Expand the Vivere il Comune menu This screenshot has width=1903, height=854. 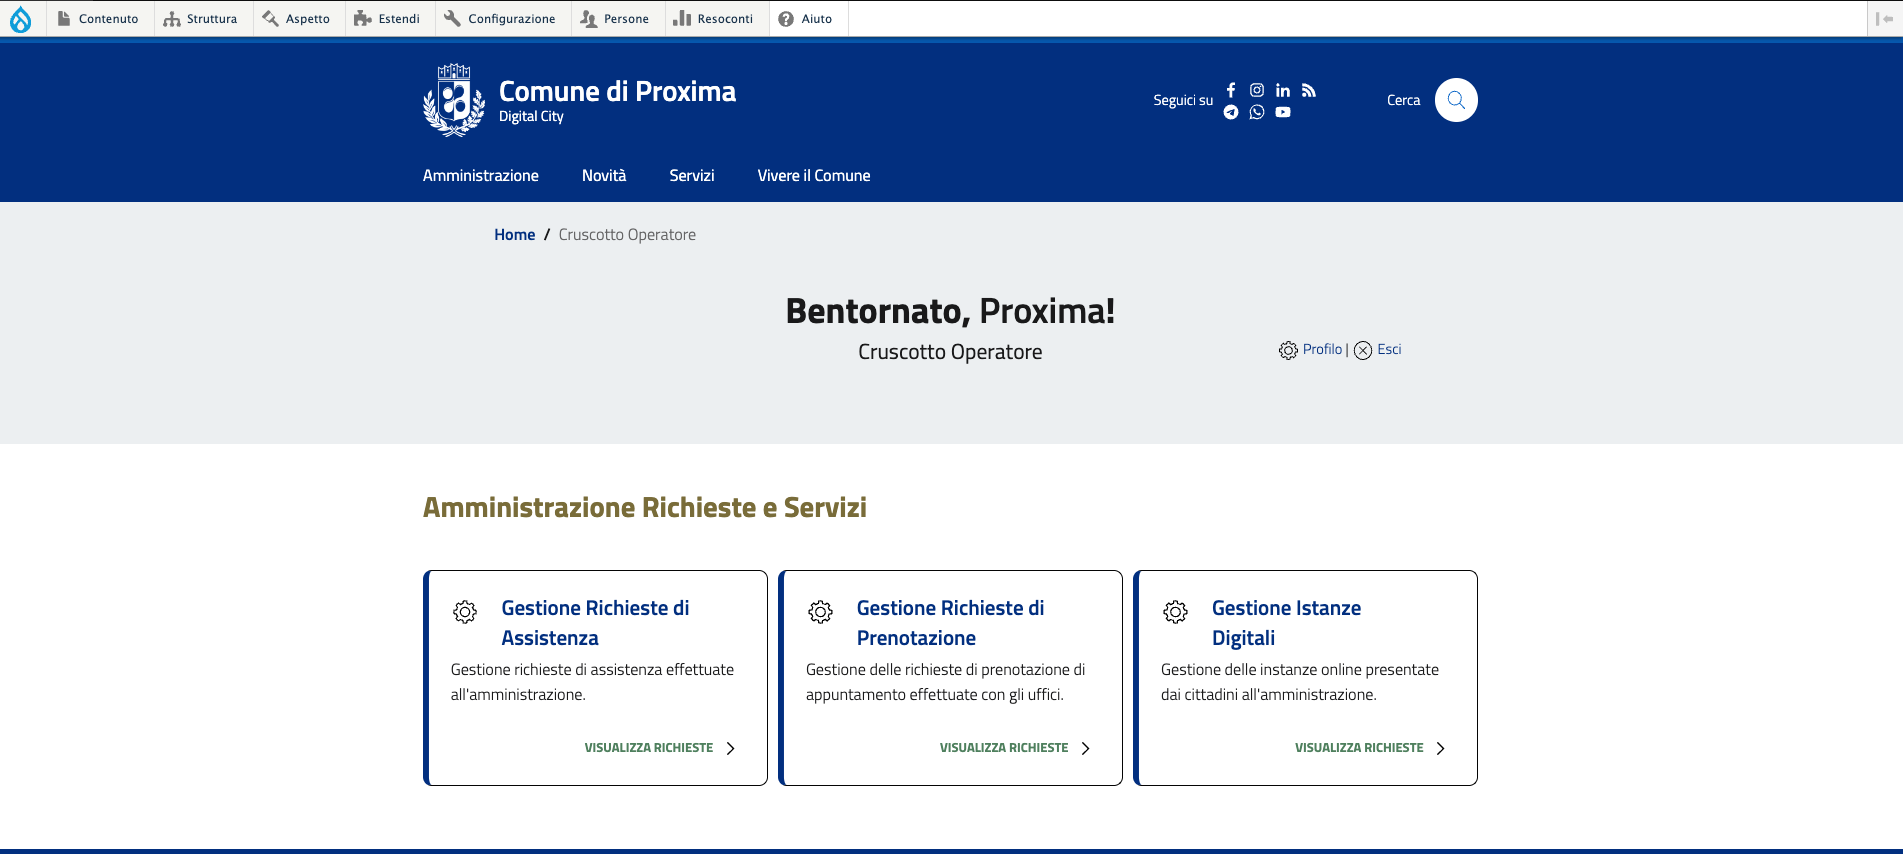tap(813, 176)
